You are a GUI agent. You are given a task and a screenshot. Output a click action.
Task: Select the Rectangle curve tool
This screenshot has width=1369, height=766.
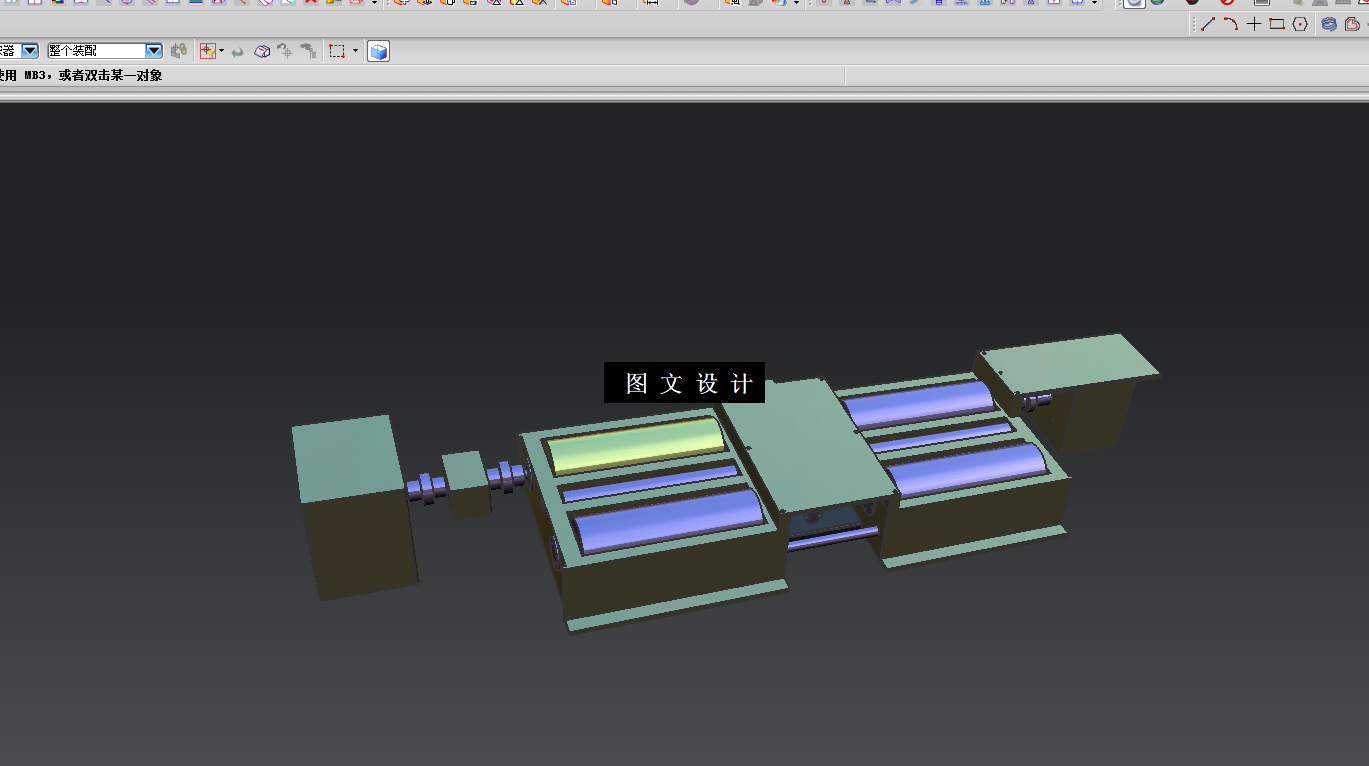click(x=1277, y=24)
